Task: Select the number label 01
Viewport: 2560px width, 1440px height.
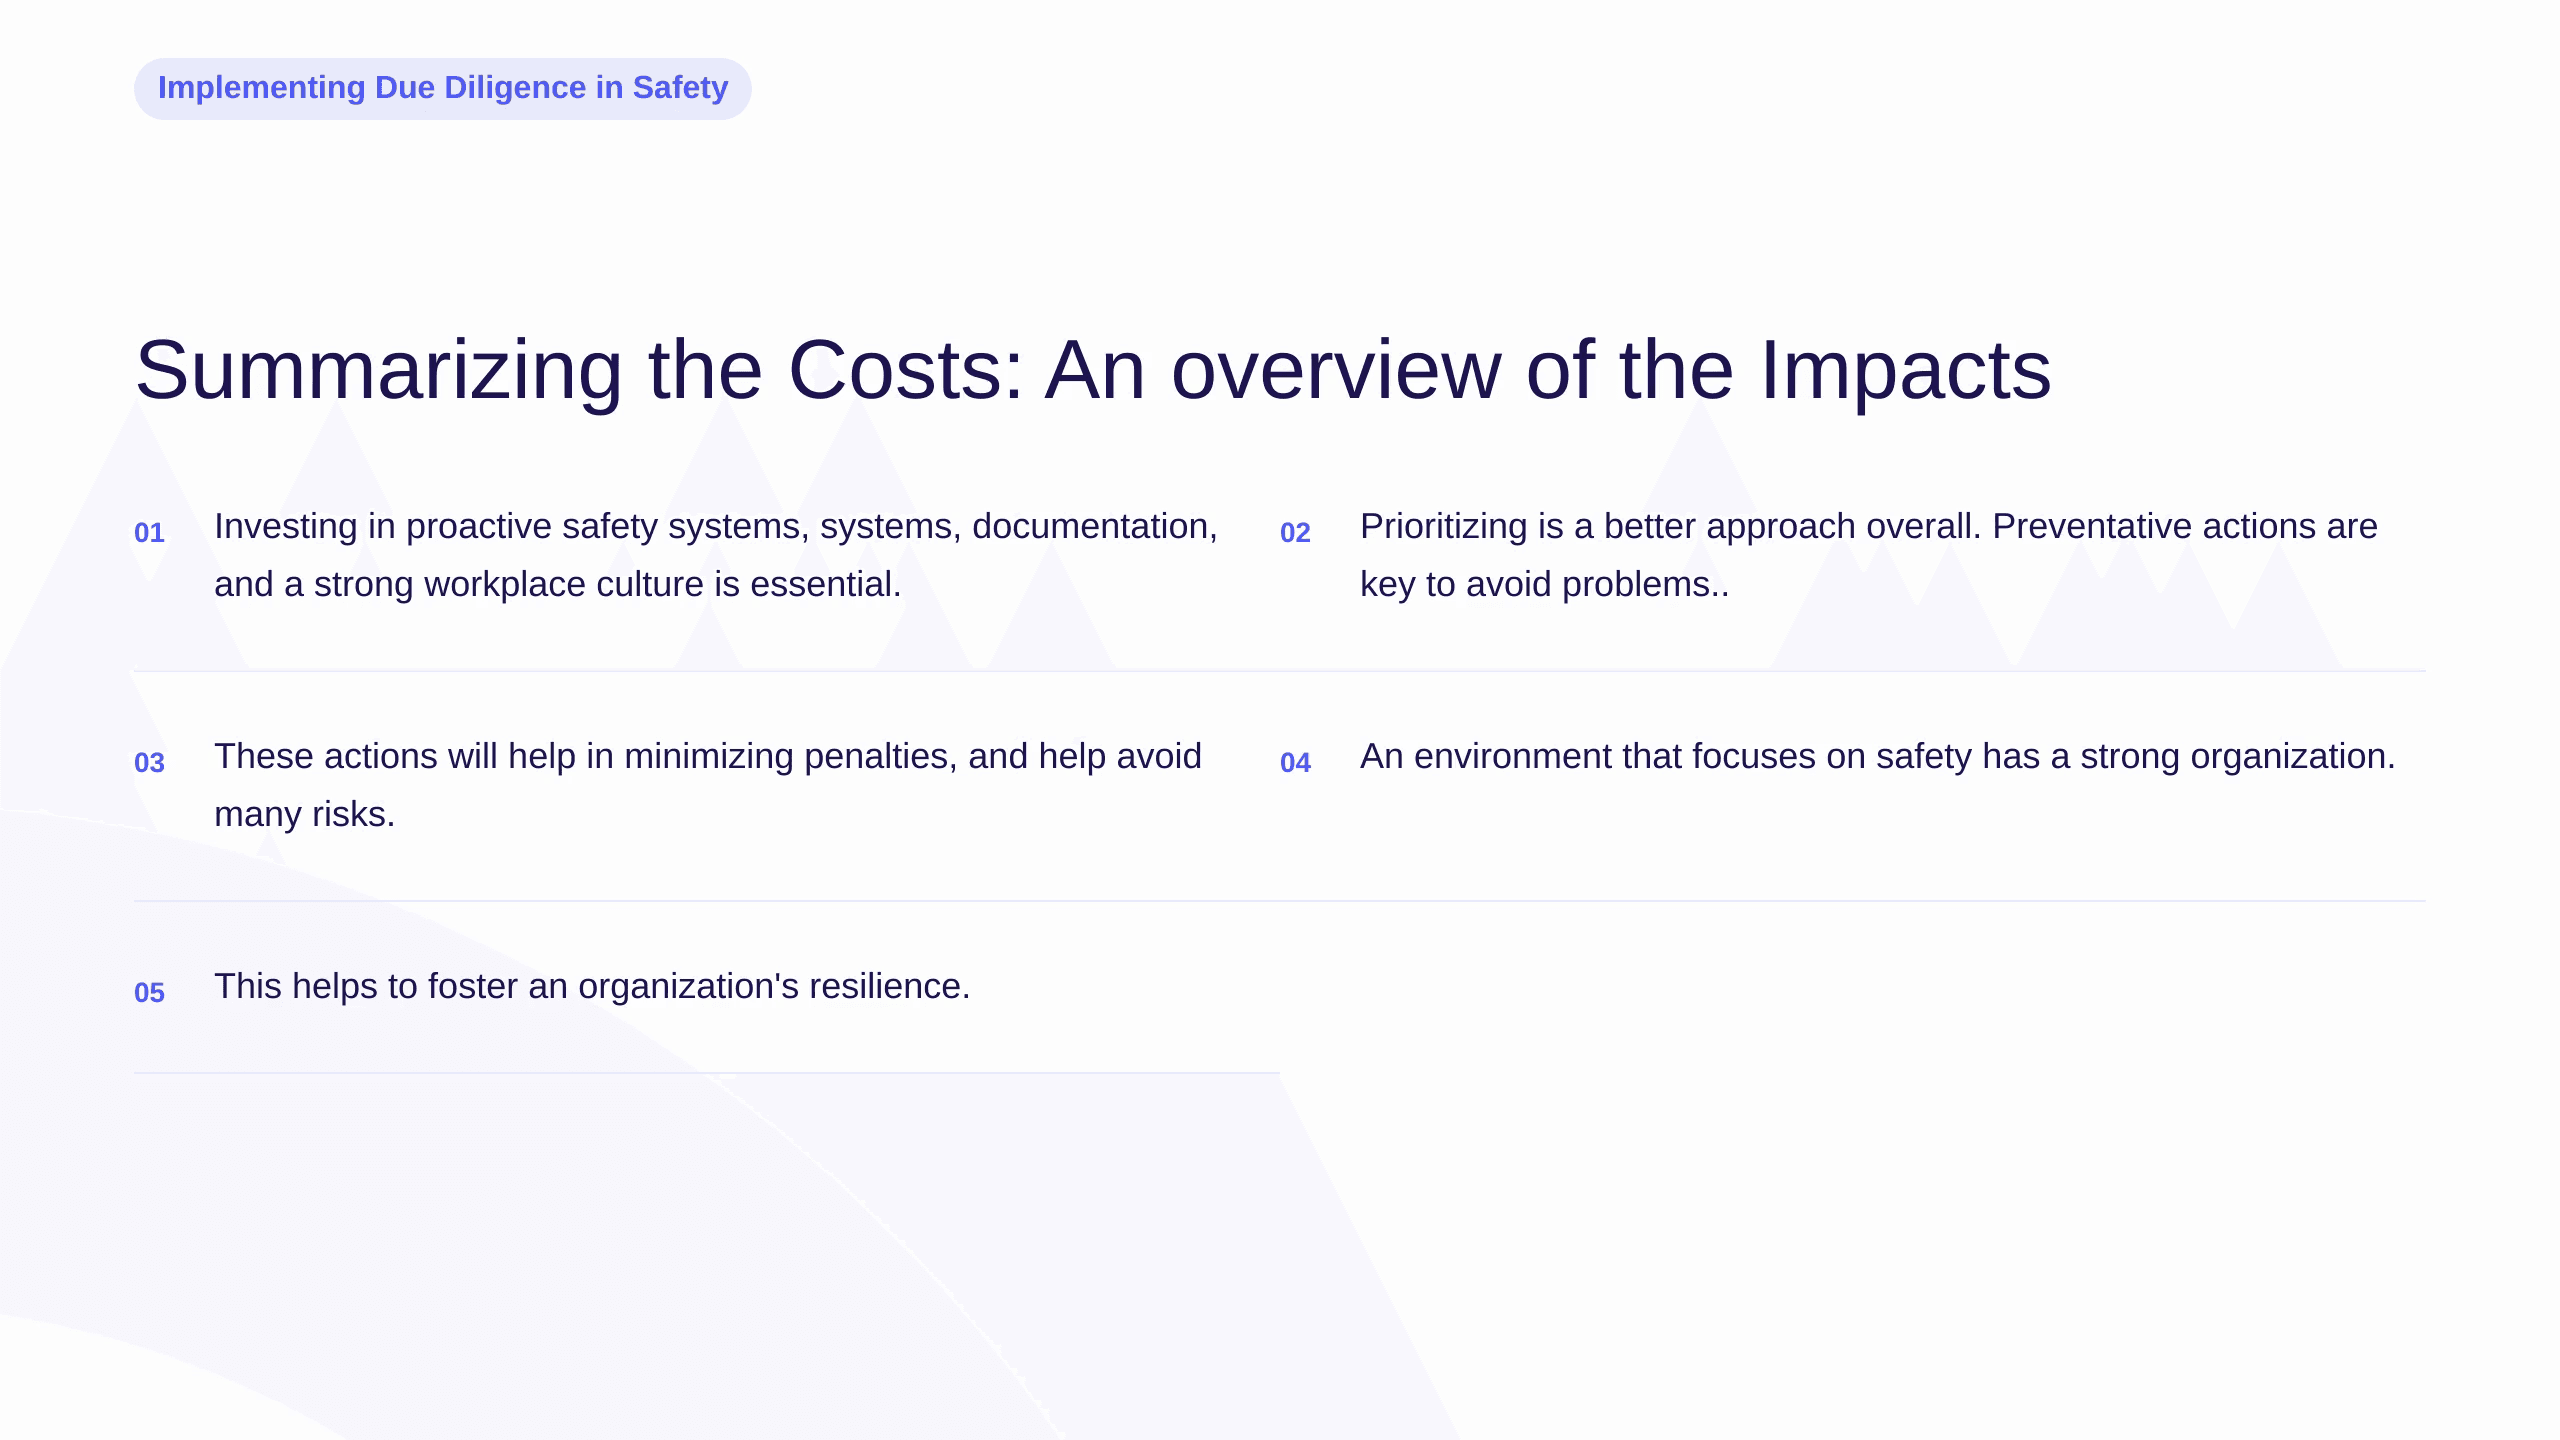Action: tap(149, 533)
